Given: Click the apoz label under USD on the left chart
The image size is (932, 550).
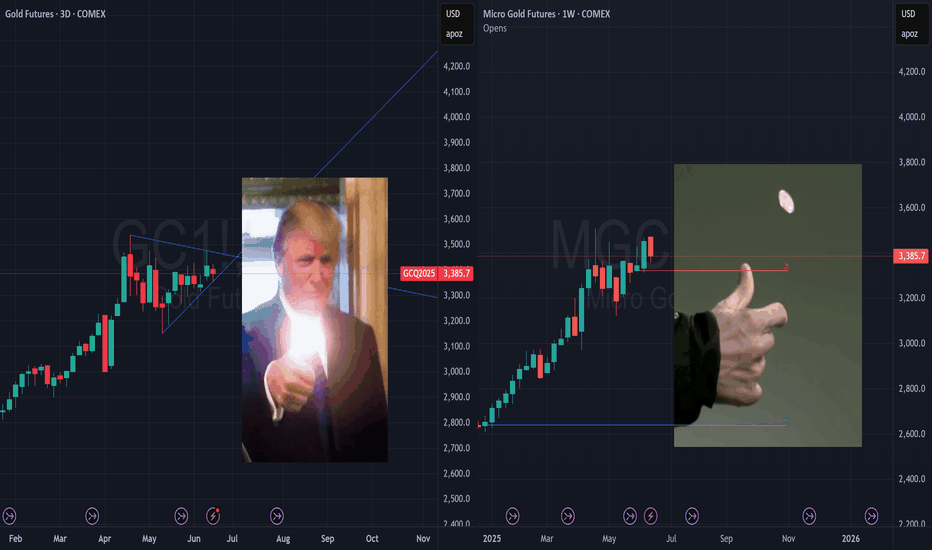Looking at the screenshot, I should point(454,34).
